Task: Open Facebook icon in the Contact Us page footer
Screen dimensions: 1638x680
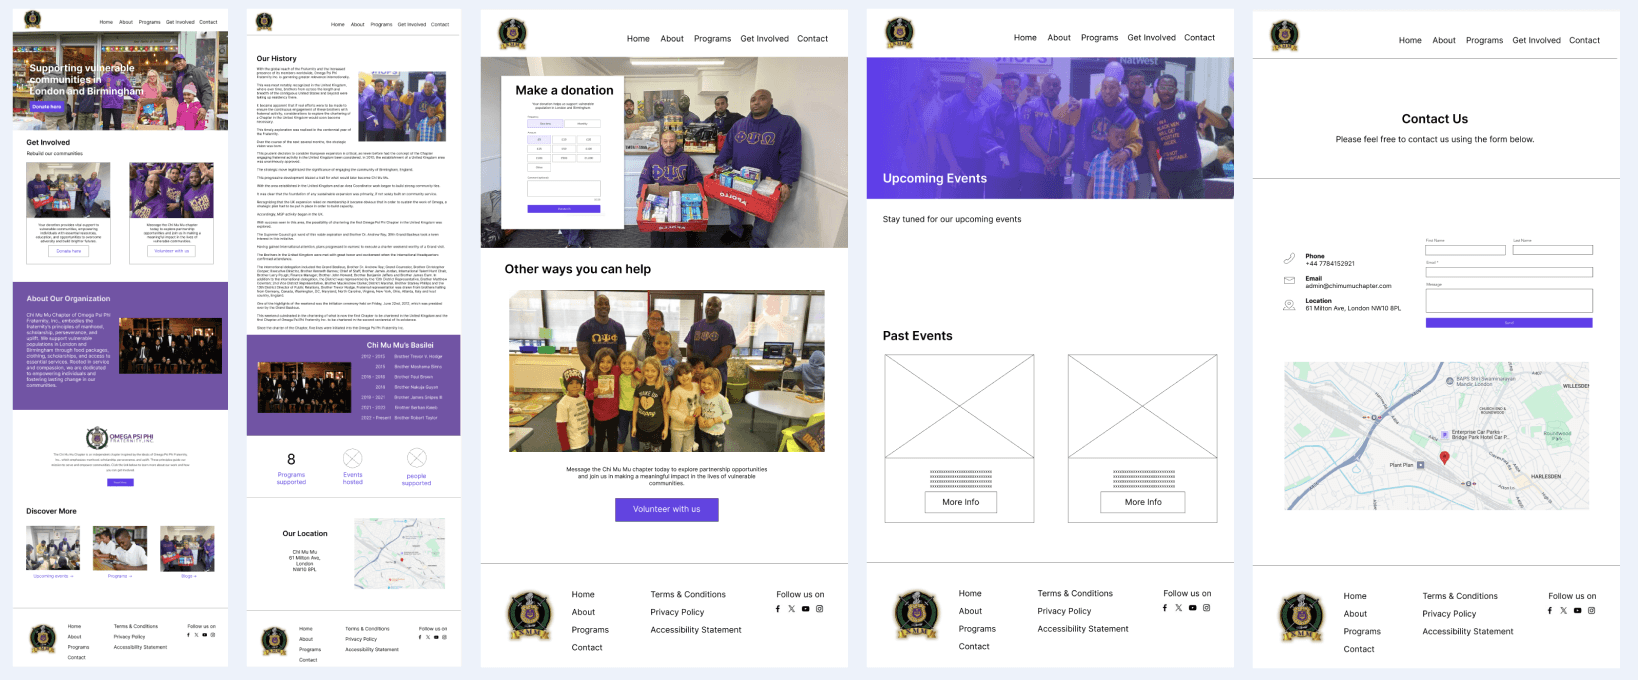Action: pos(1550,610)
